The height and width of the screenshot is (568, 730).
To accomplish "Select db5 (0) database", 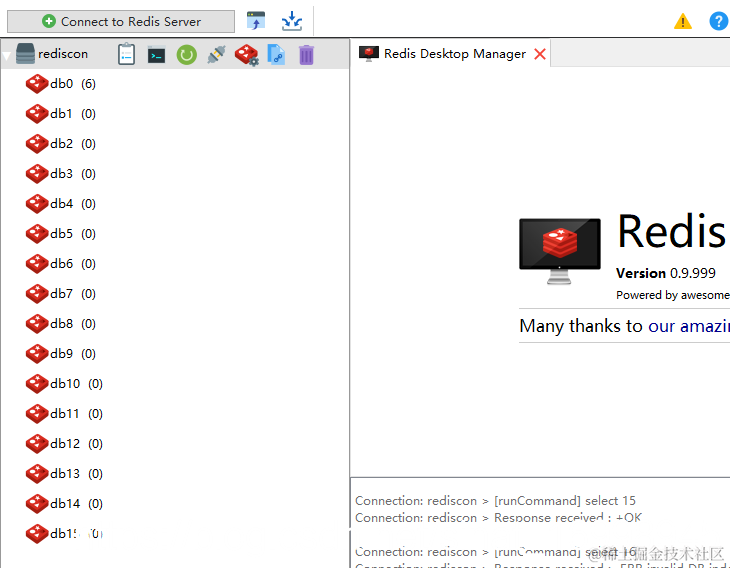I will point(61,234).
